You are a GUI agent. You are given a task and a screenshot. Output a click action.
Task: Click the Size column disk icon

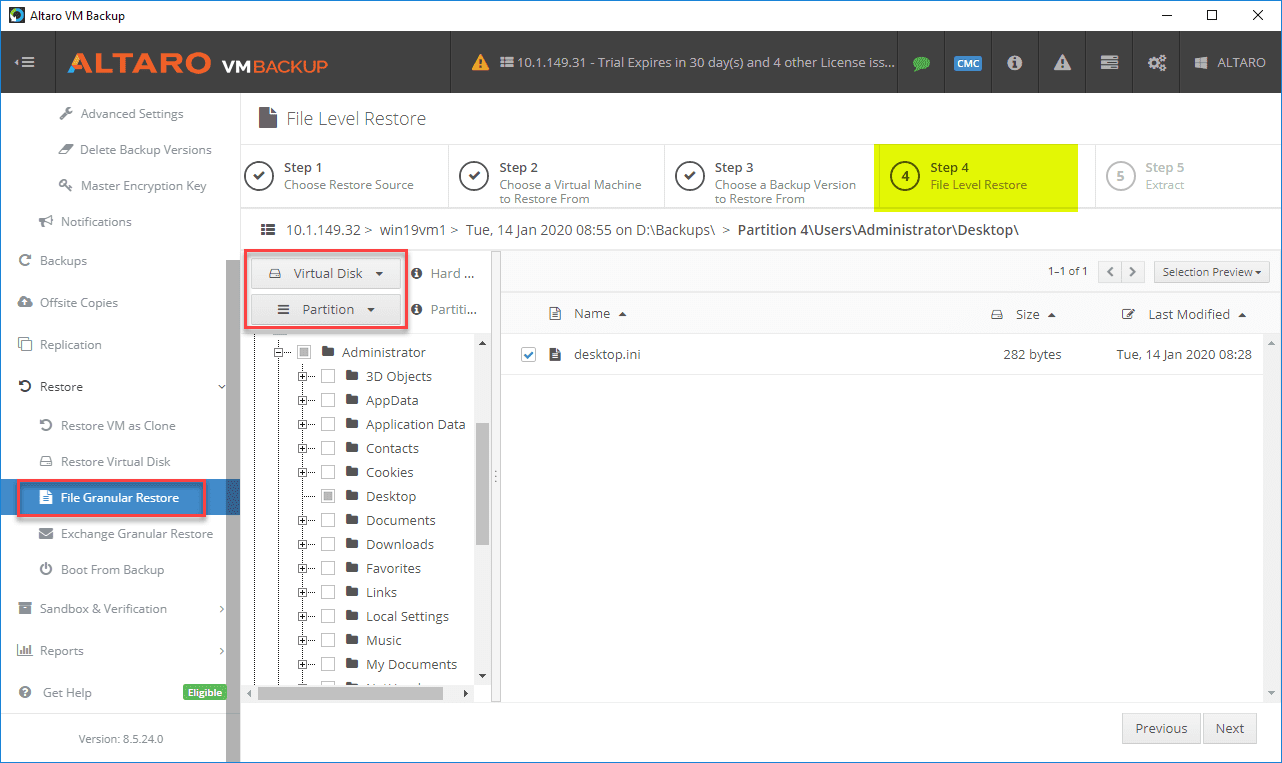pyautogui.click(x=996, y=315)
